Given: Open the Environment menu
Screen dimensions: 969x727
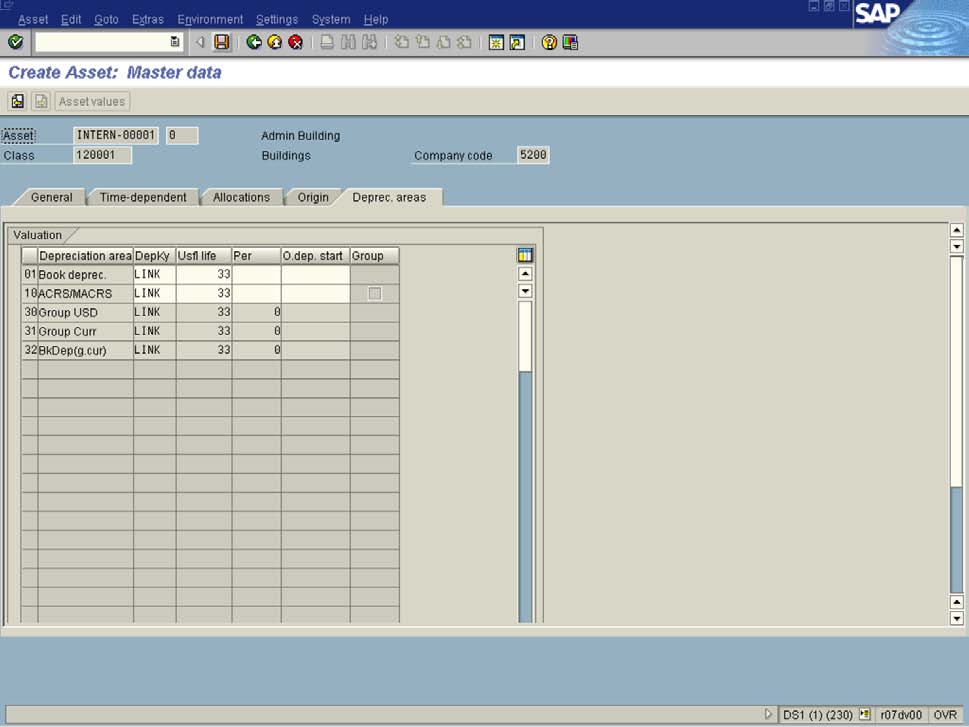Looking at the screenshot, I should (x=210, y=19).
